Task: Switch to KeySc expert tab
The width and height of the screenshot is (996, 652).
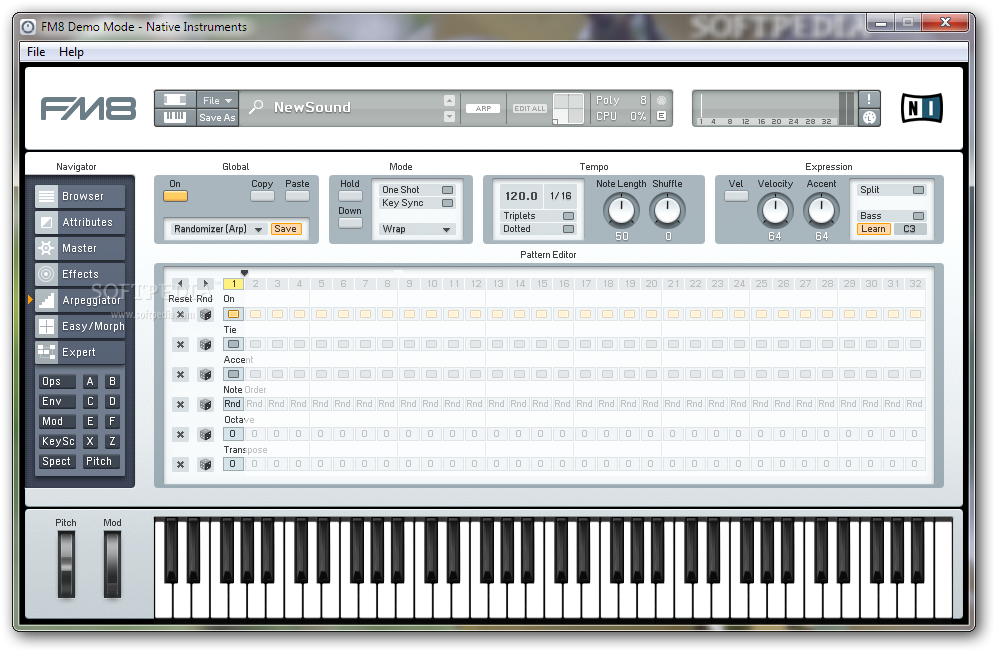Action: tap(56, 442)
